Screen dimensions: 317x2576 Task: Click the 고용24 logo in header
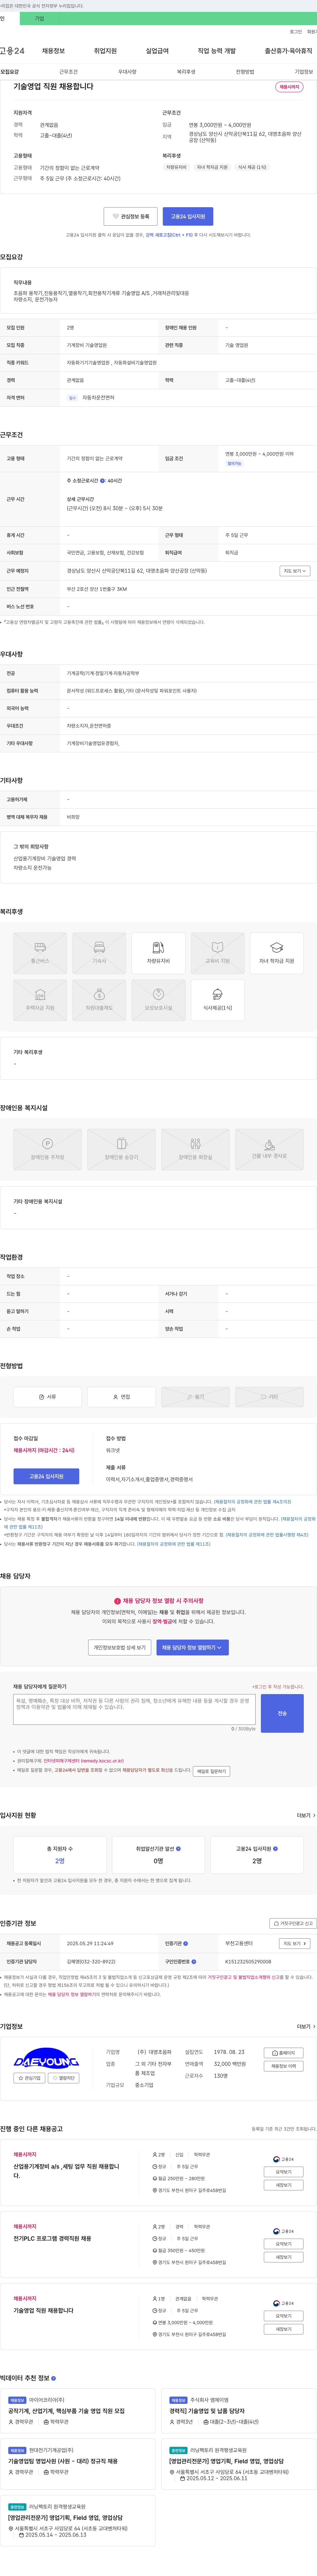(12, 51)
